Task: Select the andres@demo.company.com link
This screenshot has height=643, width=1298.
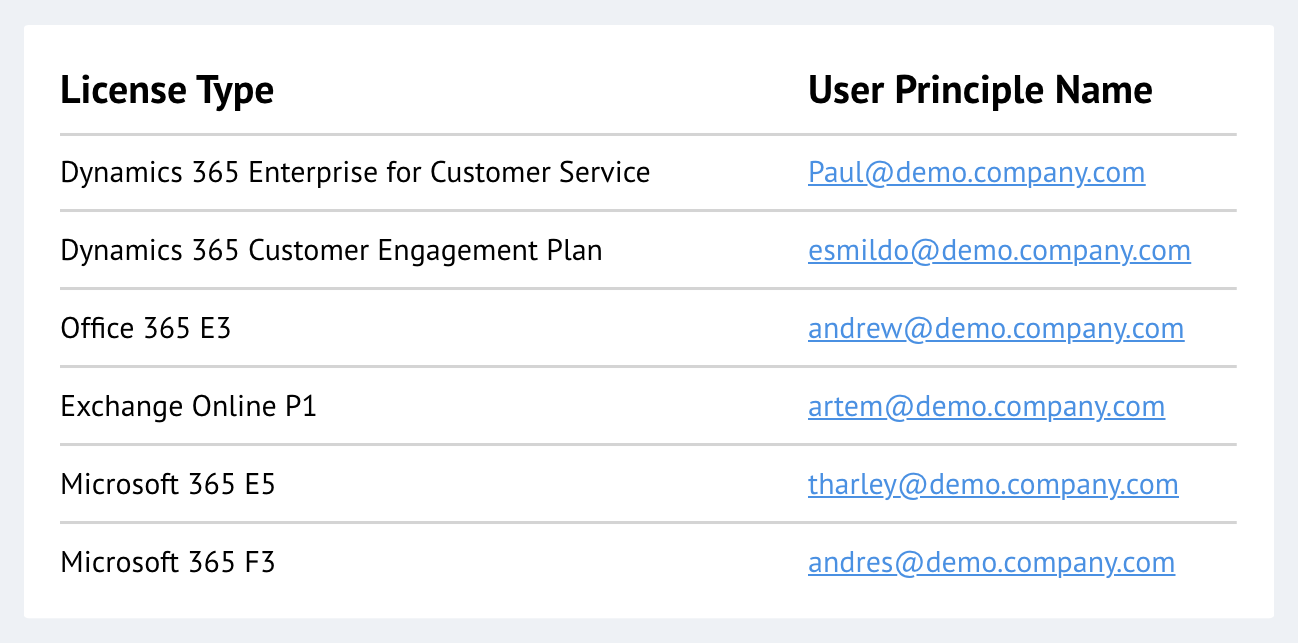Action: (991, 562)
